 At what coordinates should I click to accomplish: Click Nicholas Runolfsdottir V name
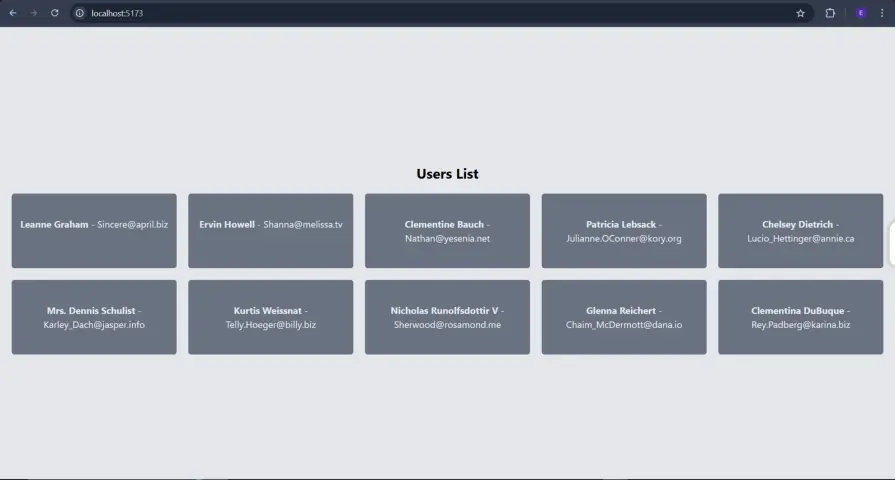[x=444, y=310]
